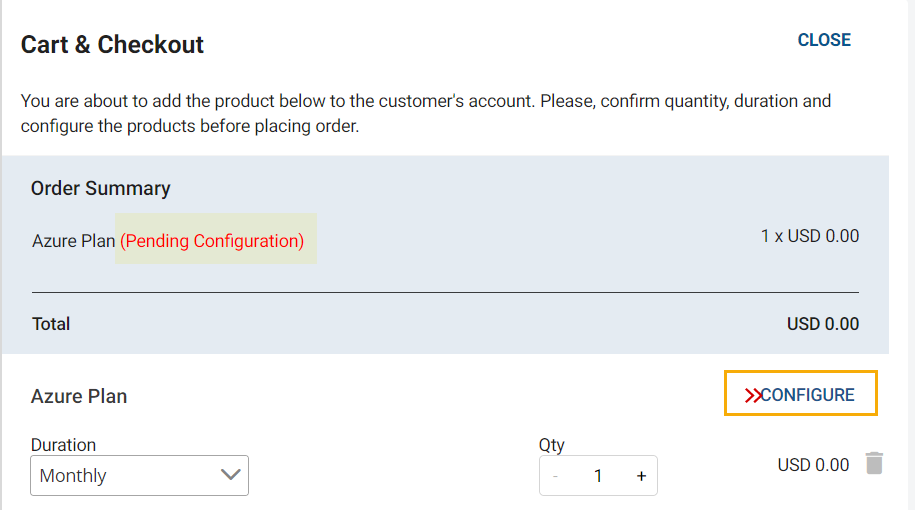Close the Cart & Checkout dialog
915x510 pixels.
pyautogui.click(x=824, y=40)
